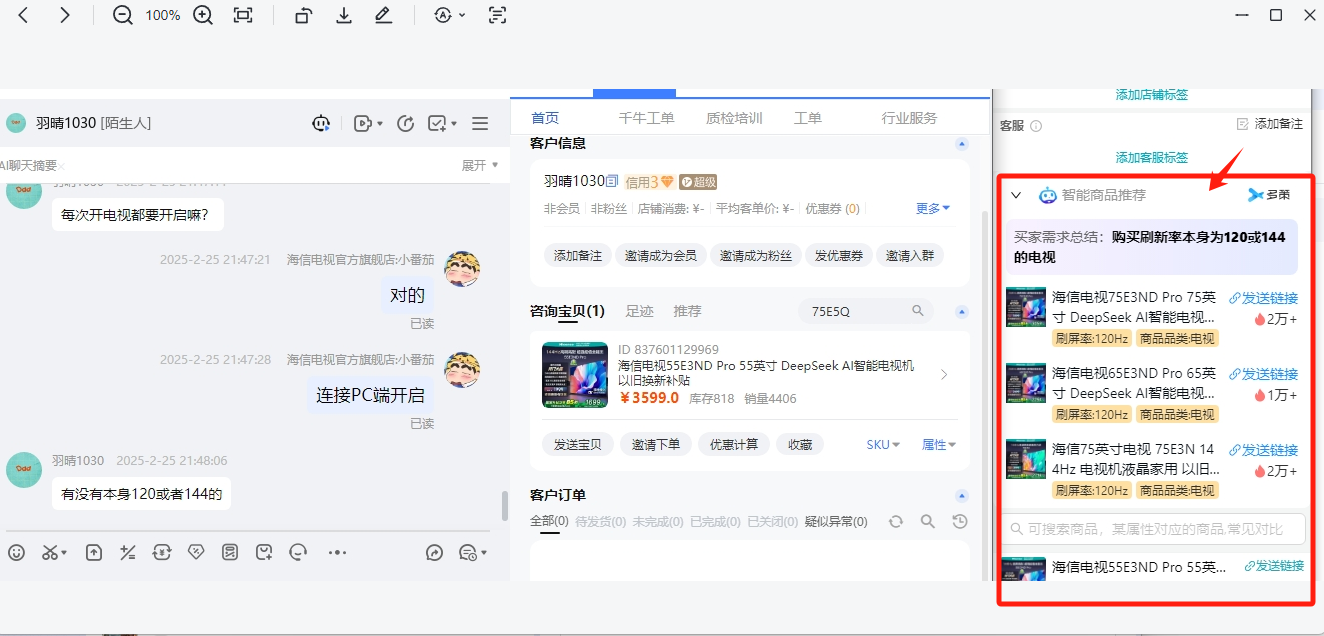Click the coupon tag icon in chat toolbar
This screenshot has height=636, width=1324.
(196, 552)
